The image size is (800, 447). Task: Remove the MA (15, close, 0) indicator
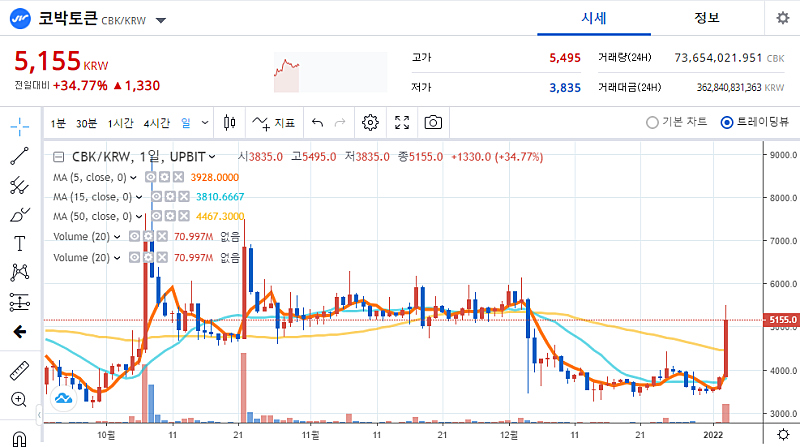pyautogui.click(x=184, y=196)
